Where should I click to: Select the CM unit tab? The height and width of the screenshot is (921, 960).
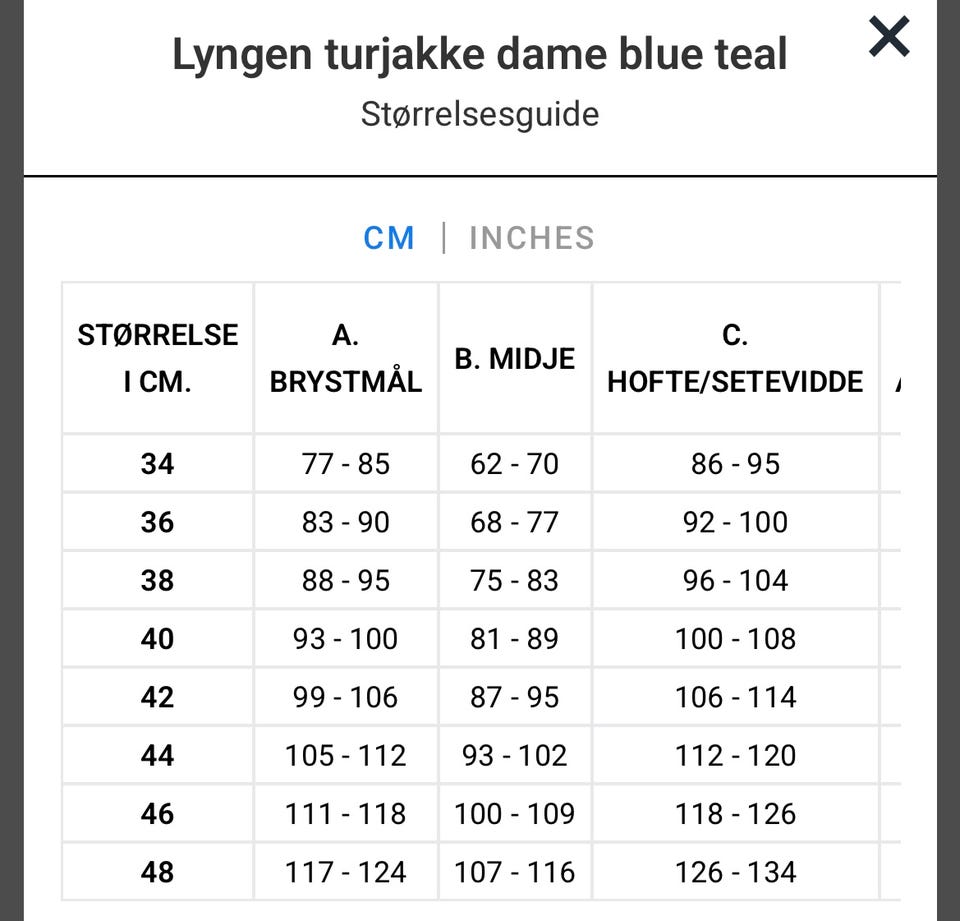pyautogui.click(x=389, y=238)
